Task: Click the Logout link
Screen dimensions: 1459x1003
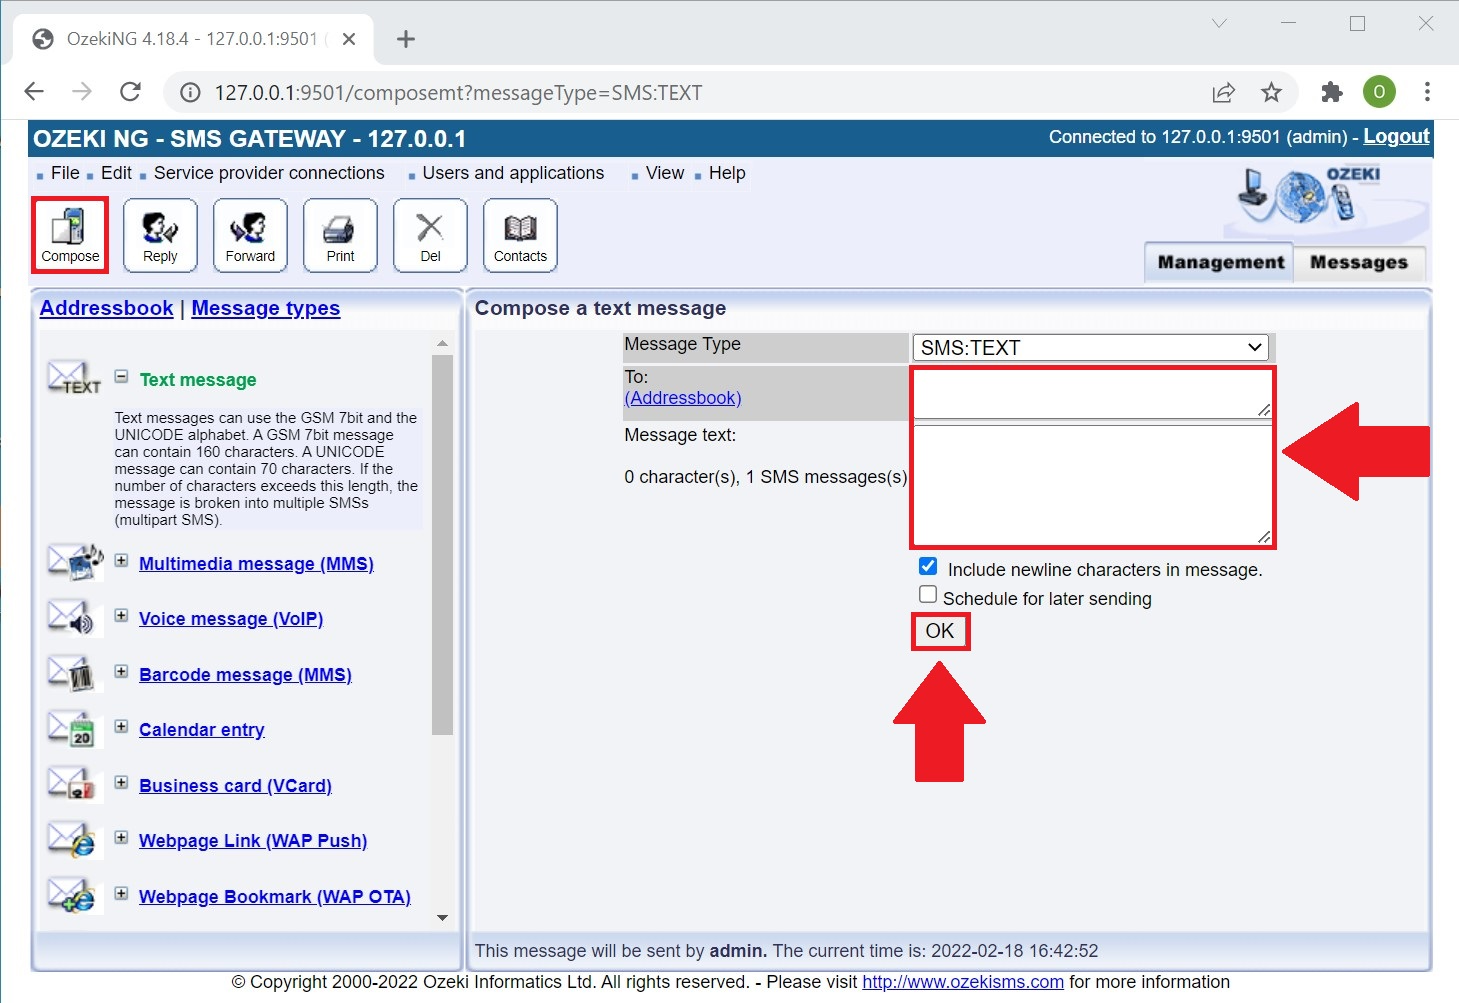Action: point(1396,137)
